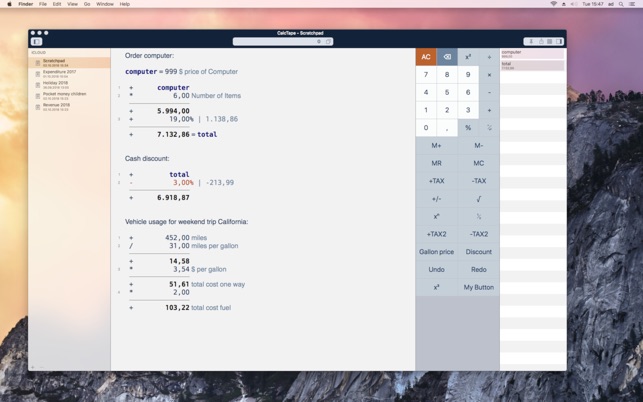Select the computer variable in list

532,54
